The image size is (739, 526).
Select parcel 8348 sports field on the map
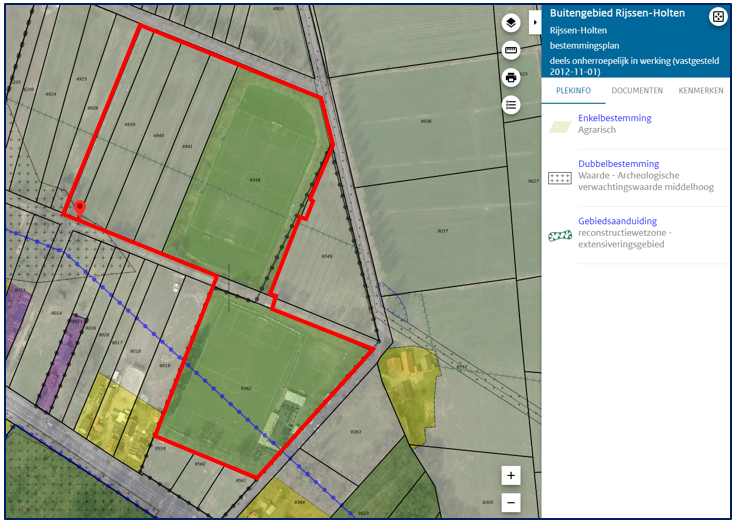click(255, 180)
